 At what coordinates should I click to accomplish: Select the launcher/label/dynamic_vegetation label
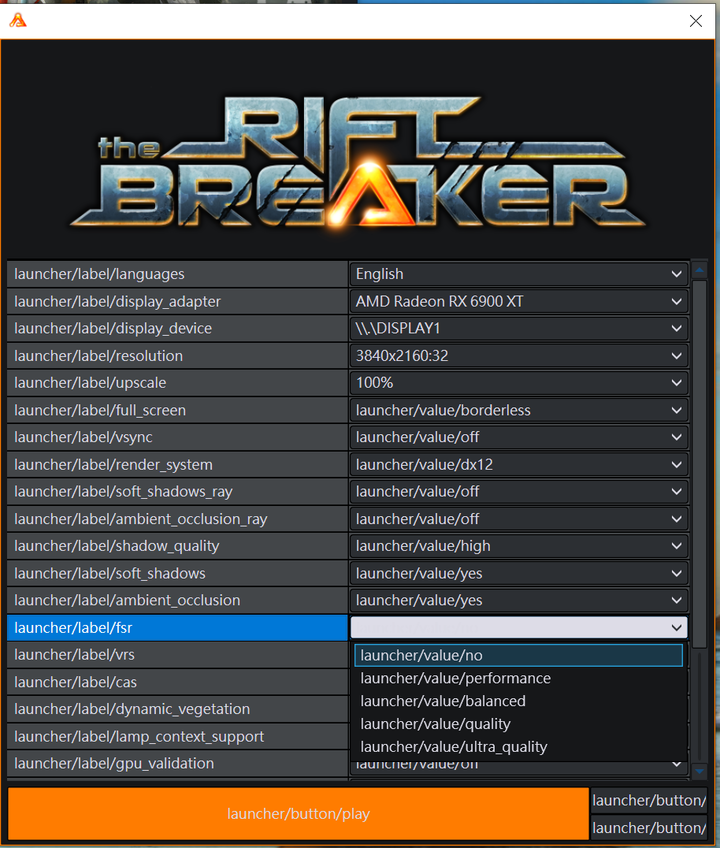point(177,709)
